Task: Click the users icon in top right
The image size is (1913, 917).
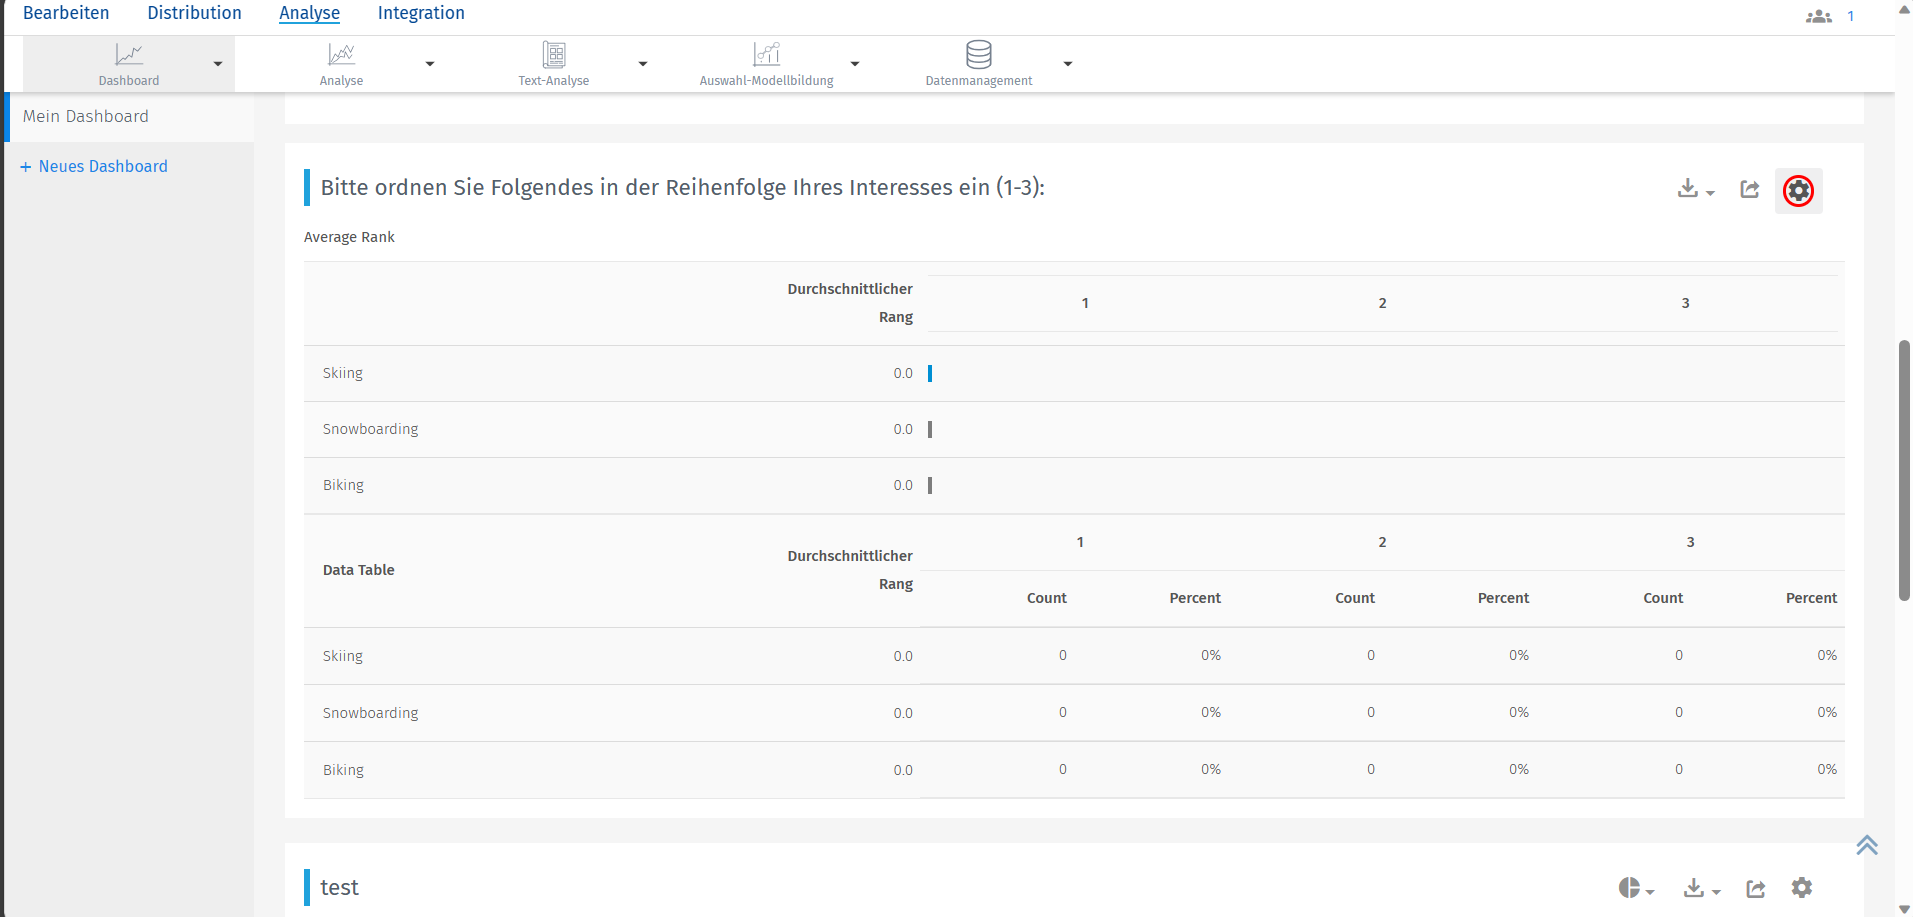Action: (1818, 16)
